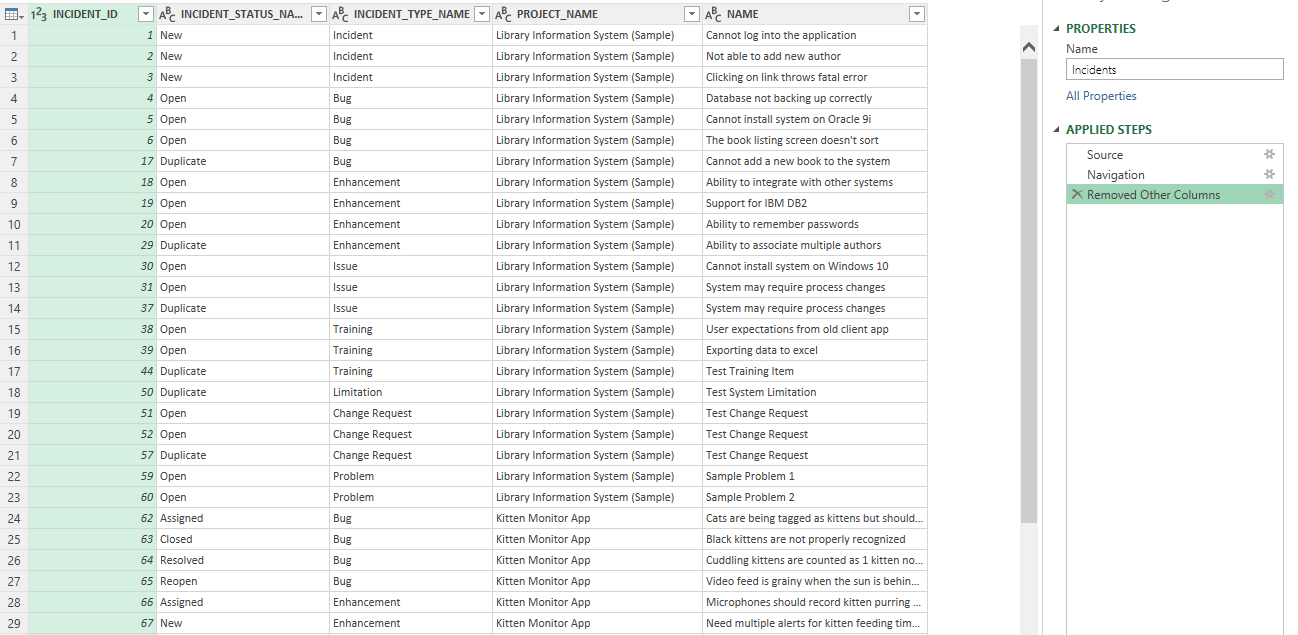Click the "Ability to integrate with other systems" cell
This screenshot has height=635, width=1298.
coord(814,182)
